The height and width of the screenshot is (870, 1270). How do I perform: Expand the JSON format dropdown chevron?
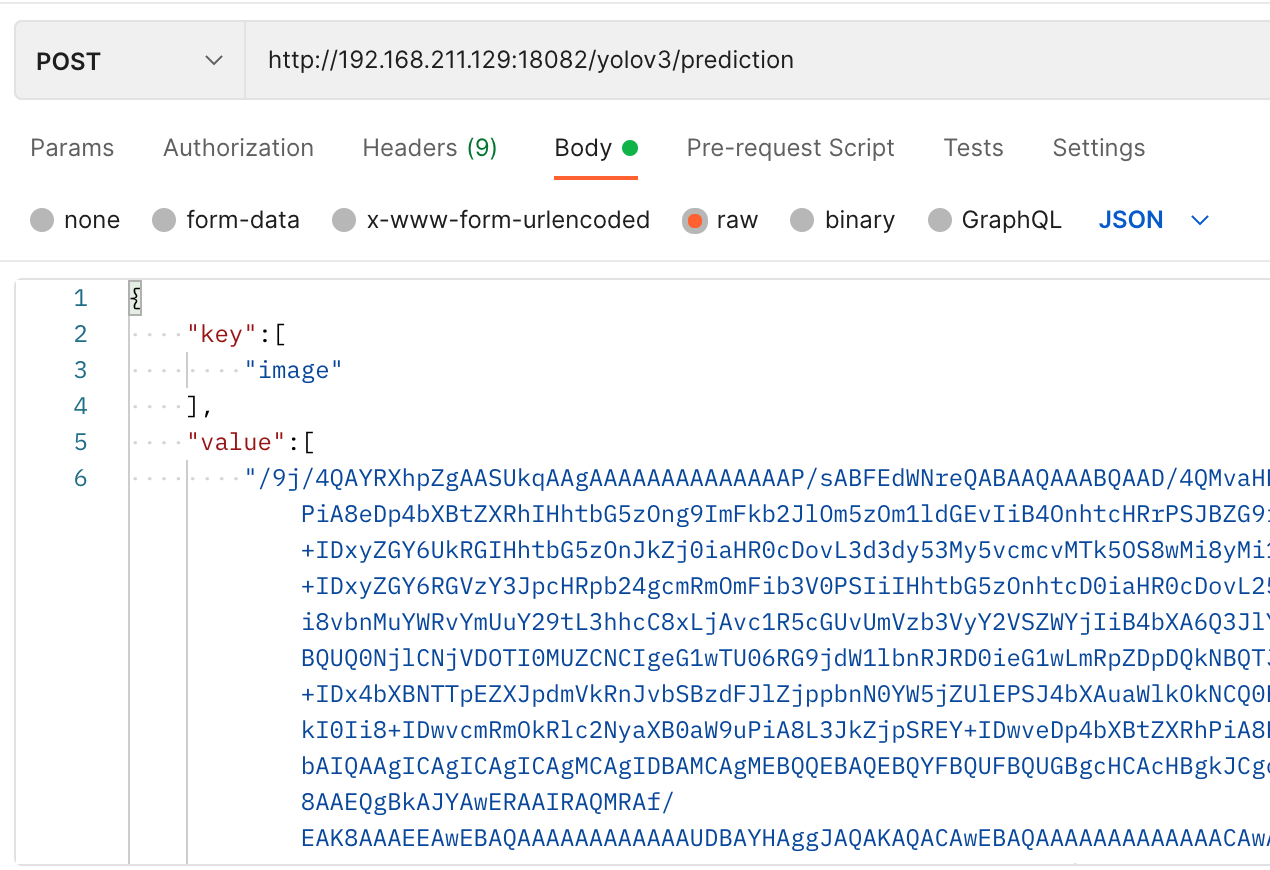tap(1200, 220)
